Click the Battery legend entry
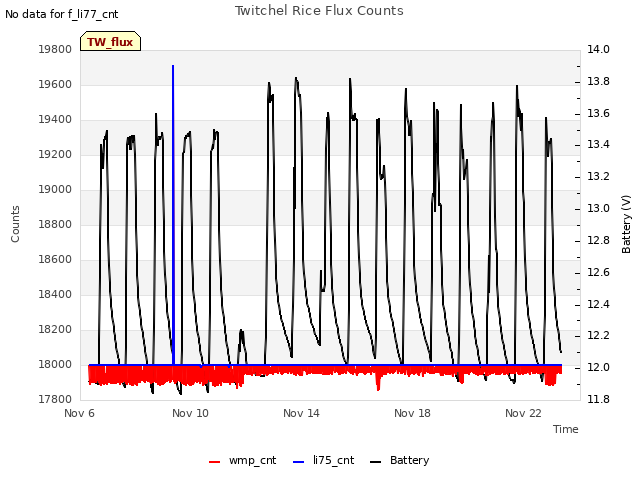The height and width of the screenshot is (480, 640). pyautogui.click(x=399, y=460)
